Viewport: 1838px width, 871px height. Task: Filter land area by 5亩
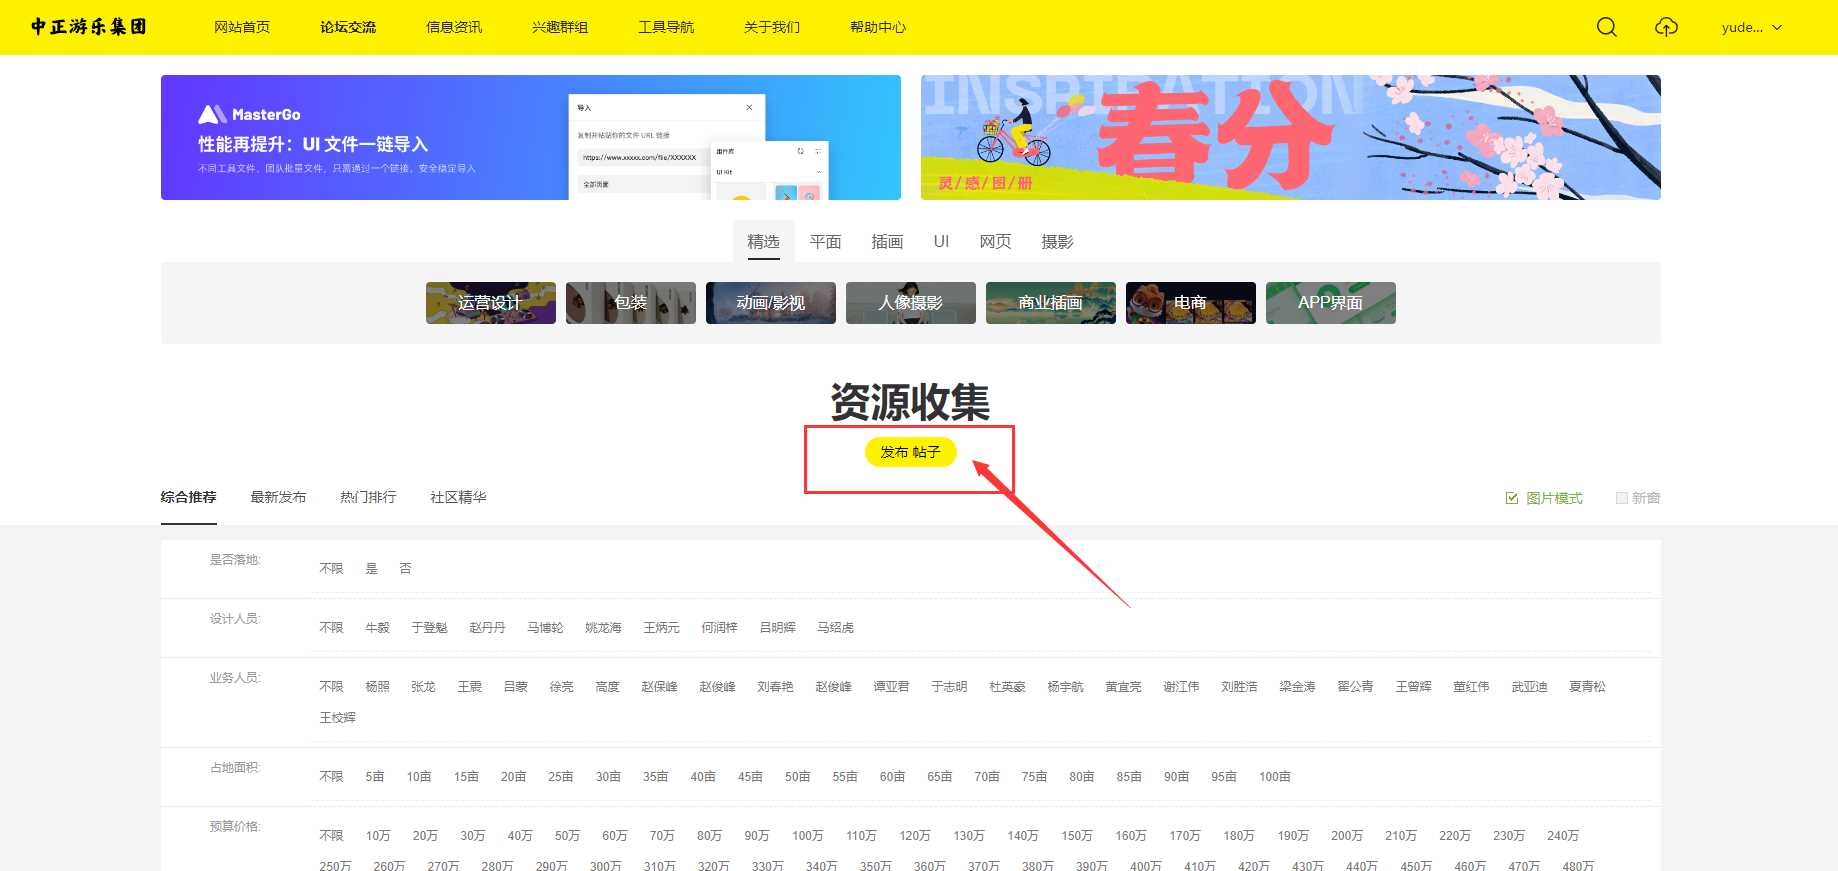click(375, 776)
